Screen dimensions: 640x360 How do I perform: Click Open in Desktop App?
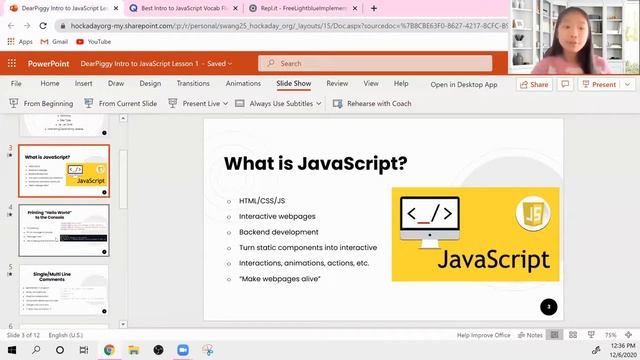[464, 84]
